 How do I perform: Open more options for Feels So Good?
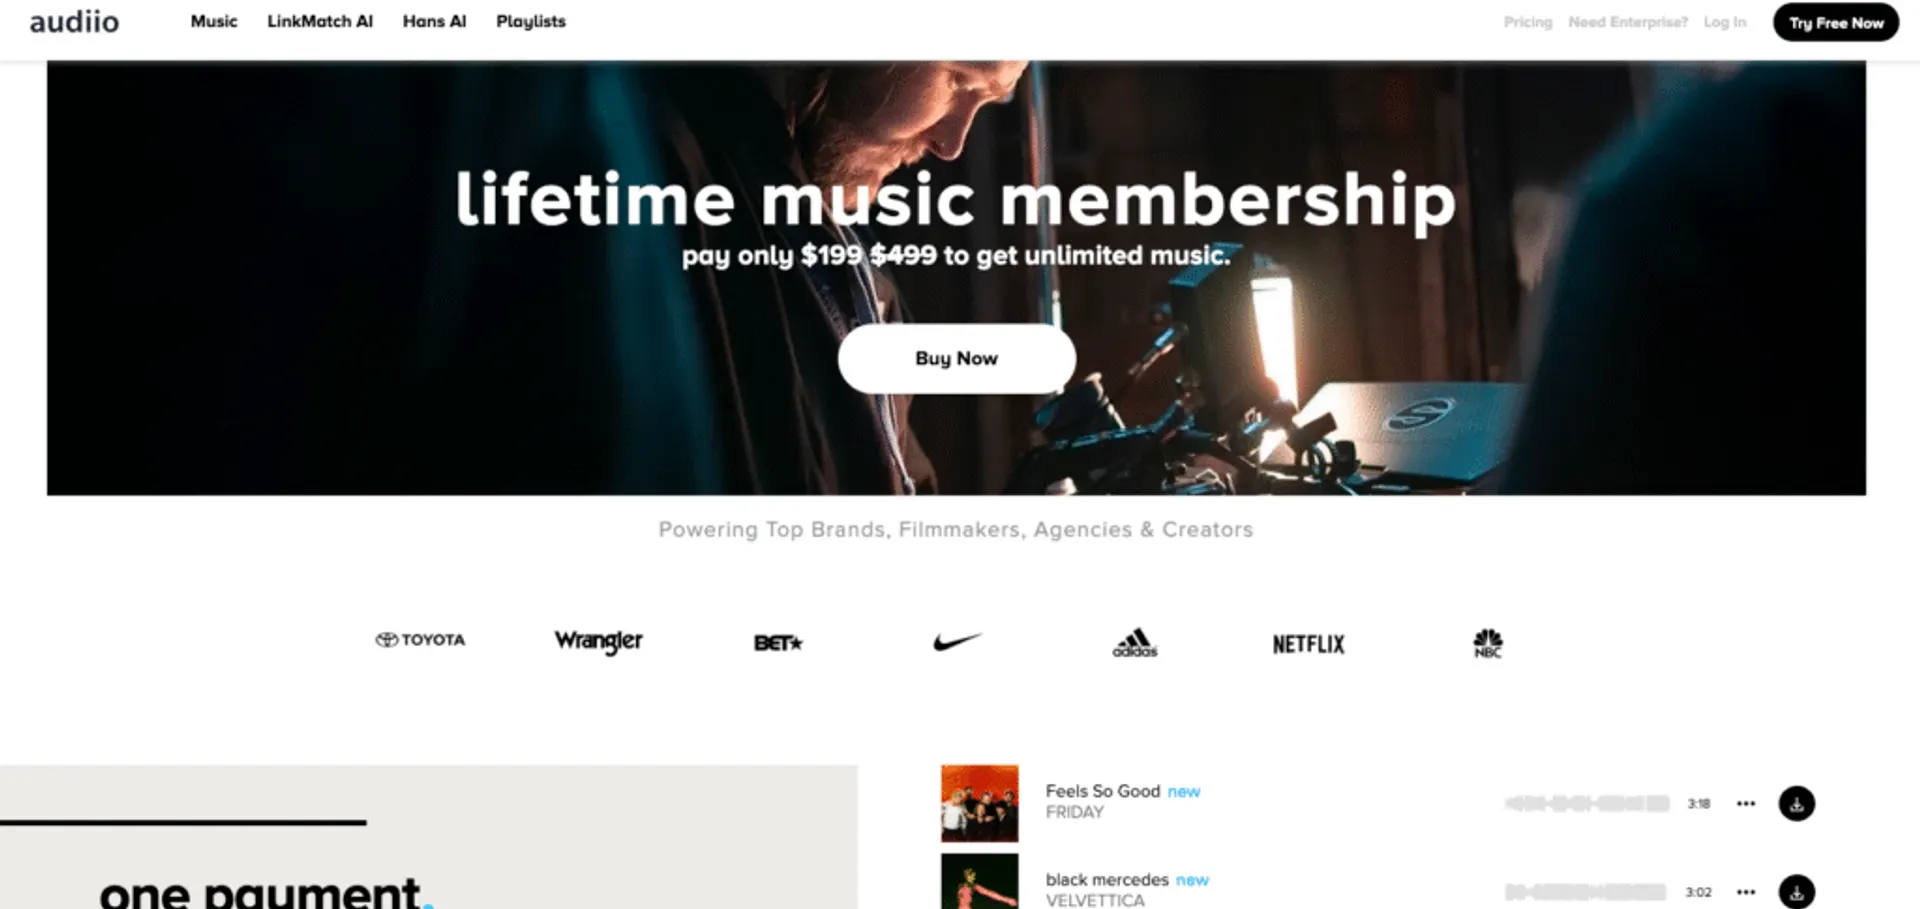1746,803
